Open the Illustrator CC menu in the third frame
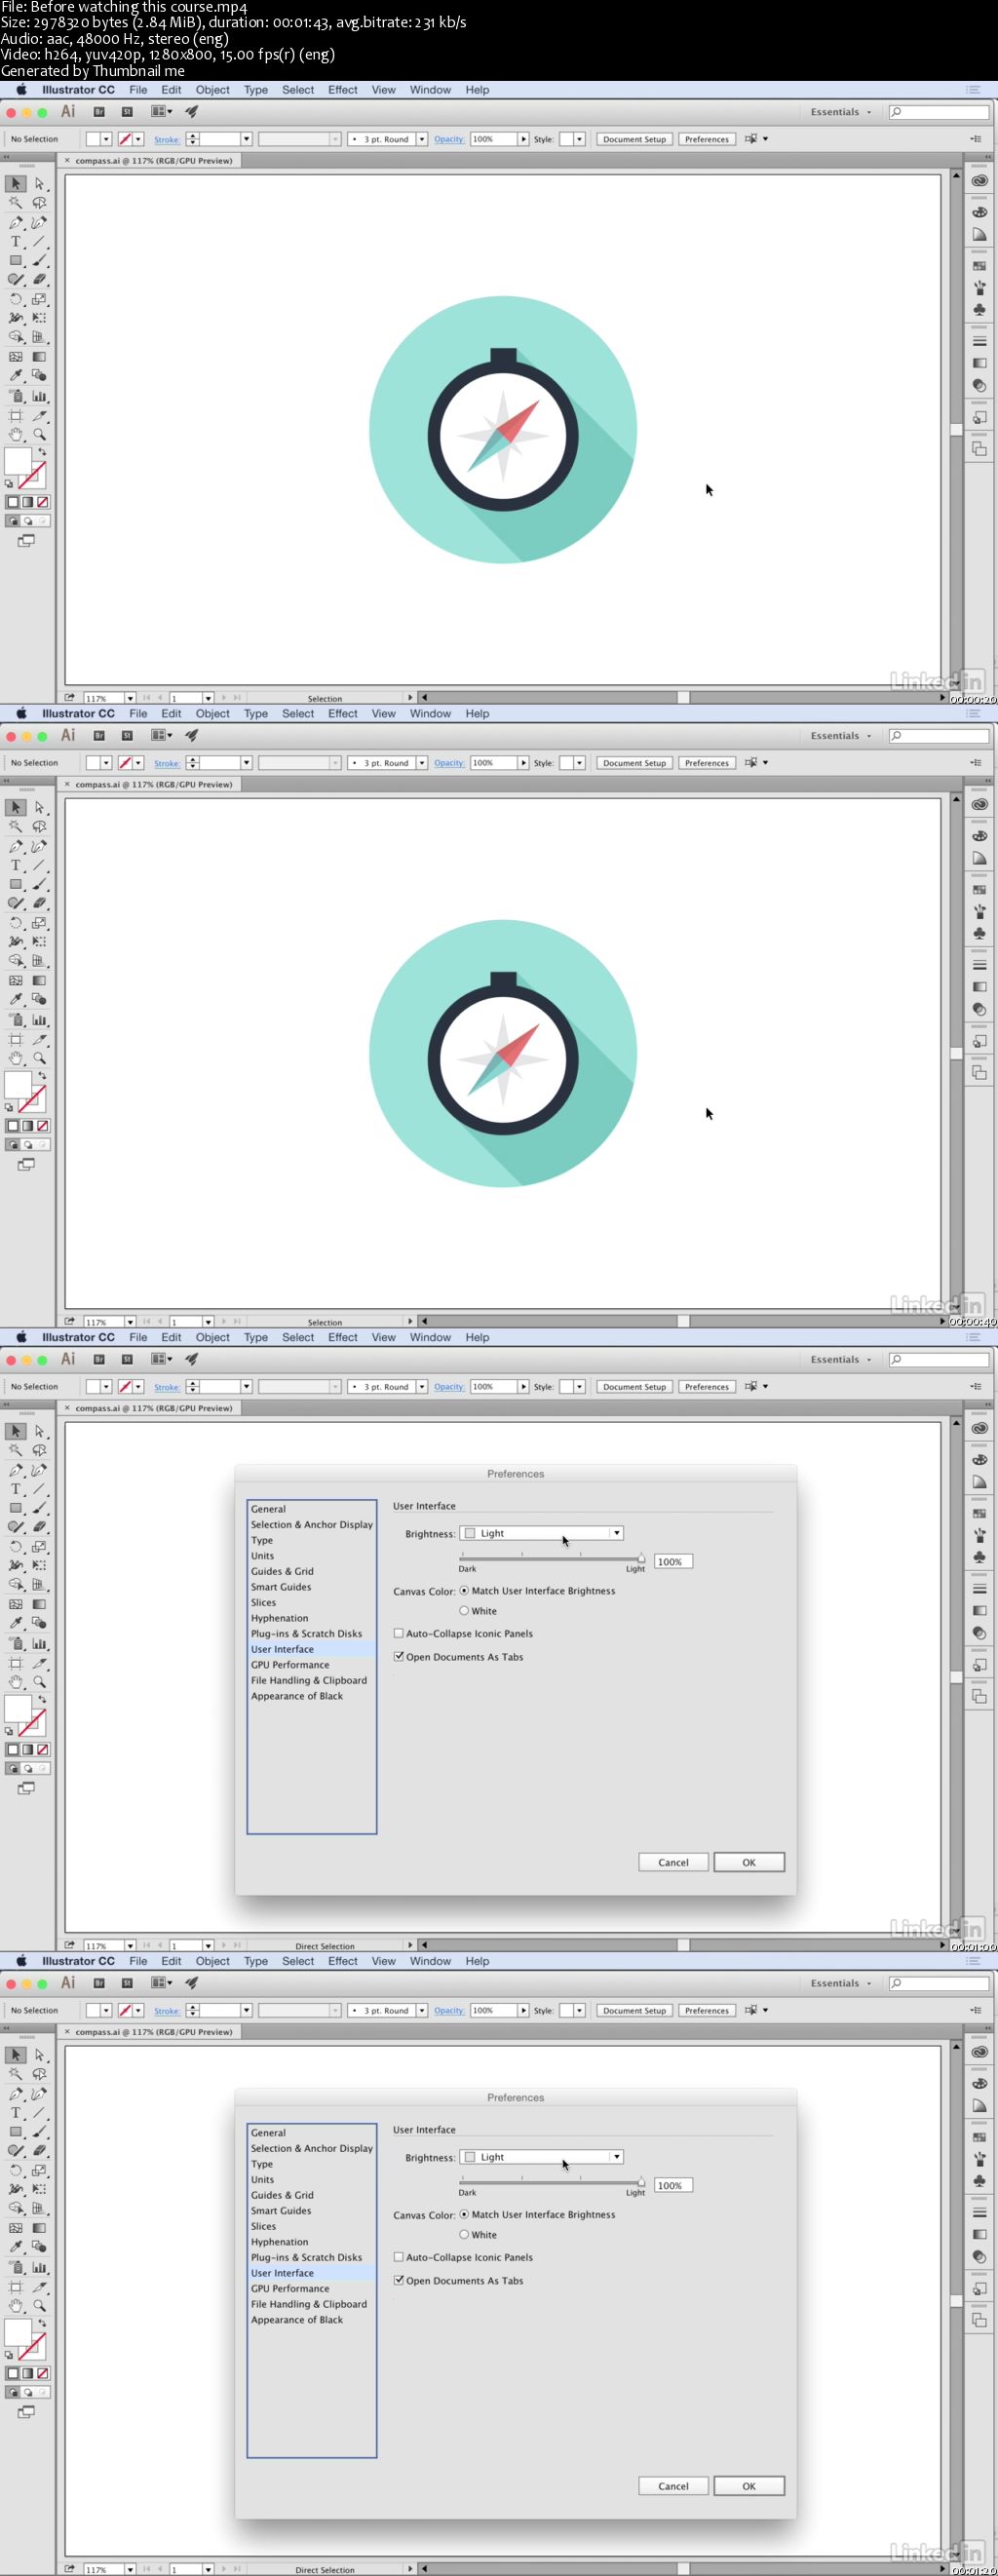This screenshot has width=998, height=2576. tap(78, 1337)
